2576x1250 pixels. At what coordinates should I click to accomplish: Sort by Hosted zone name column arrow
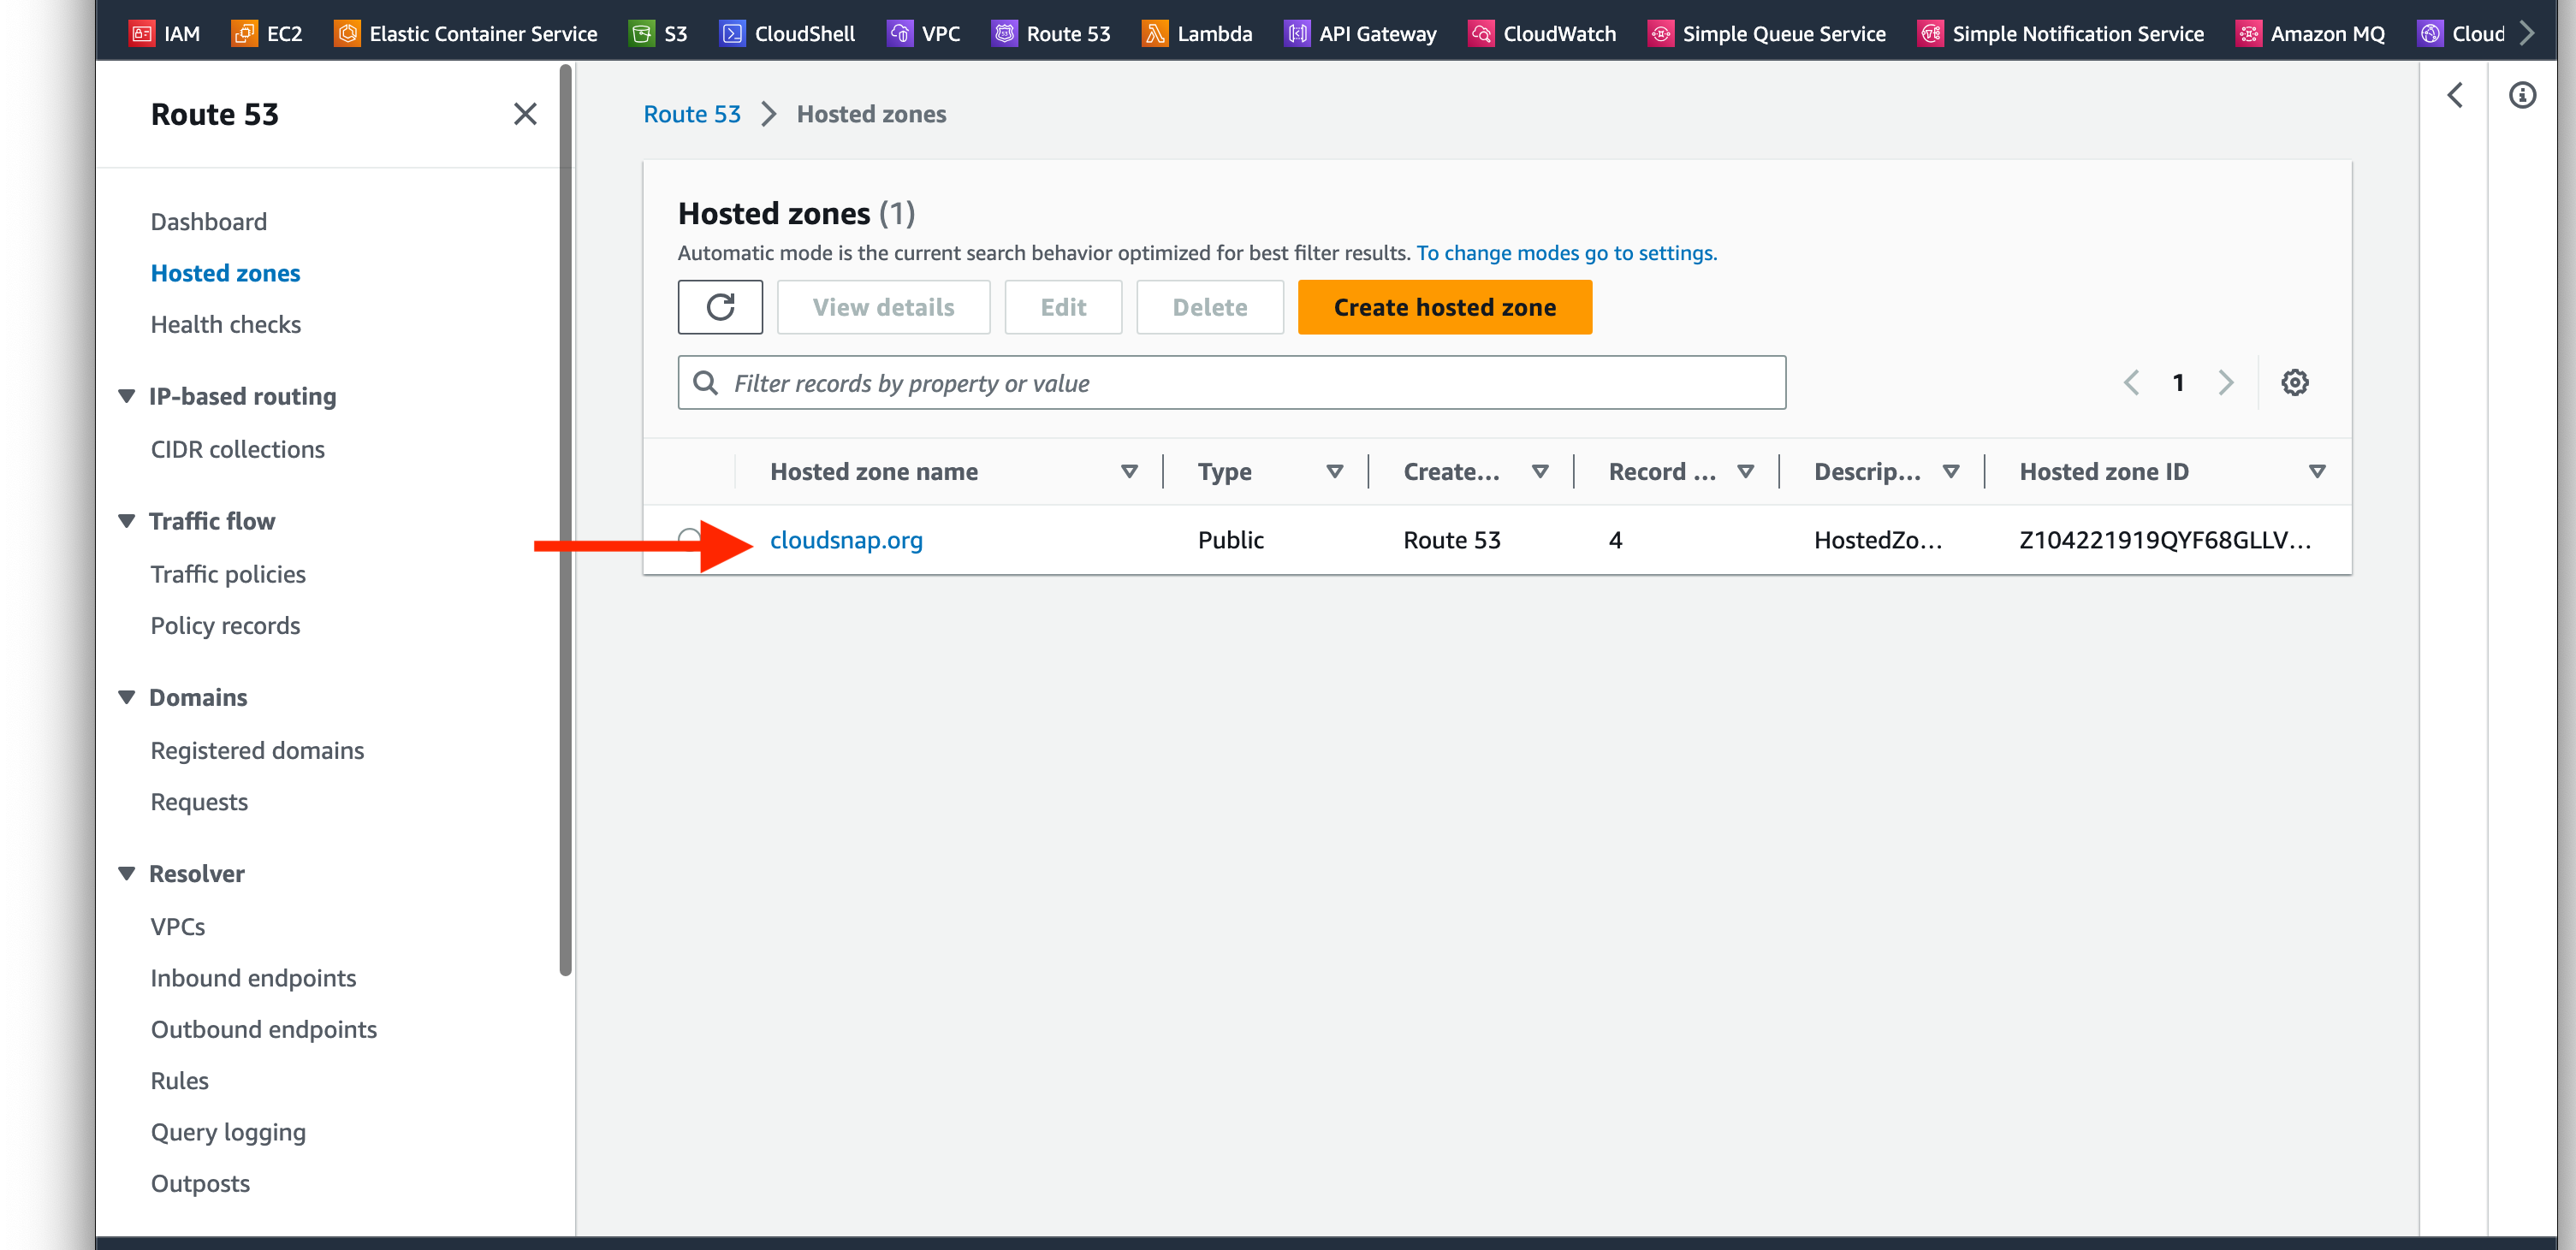pyautogui.click(x=1129, y=471)
